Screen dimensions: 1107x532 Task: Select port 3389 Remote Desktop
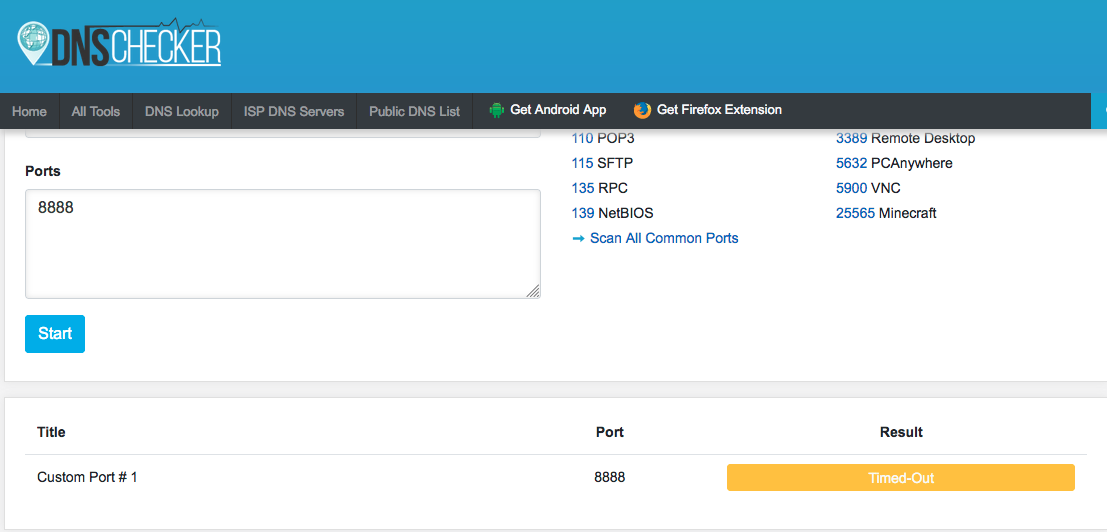click(905, 138)
